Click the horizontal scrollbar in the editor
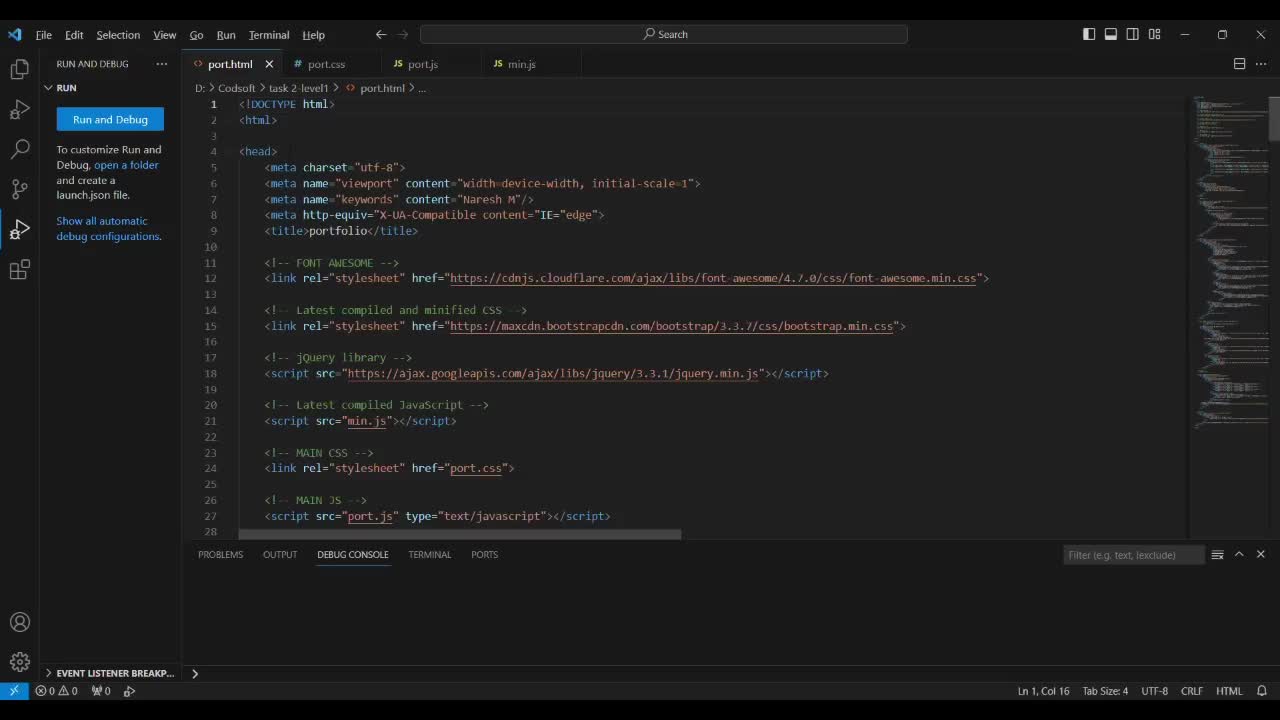Image resolution: width=1280 pixels, height=720 pixels. pyautogui.click(x=460, y=534)
